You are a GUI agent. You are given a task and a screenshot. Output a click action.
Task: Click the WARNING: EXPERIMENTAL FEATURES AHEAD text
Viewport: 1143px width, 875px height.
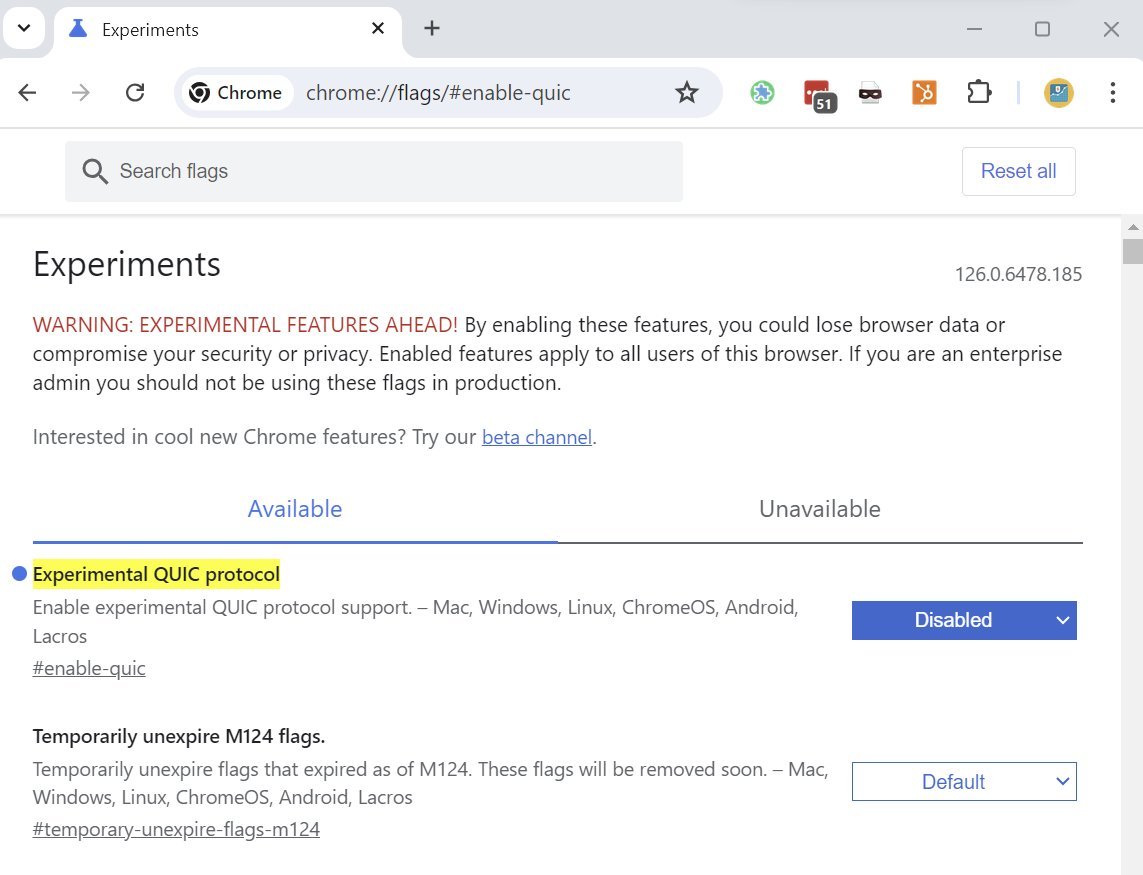tap(245, 324)
